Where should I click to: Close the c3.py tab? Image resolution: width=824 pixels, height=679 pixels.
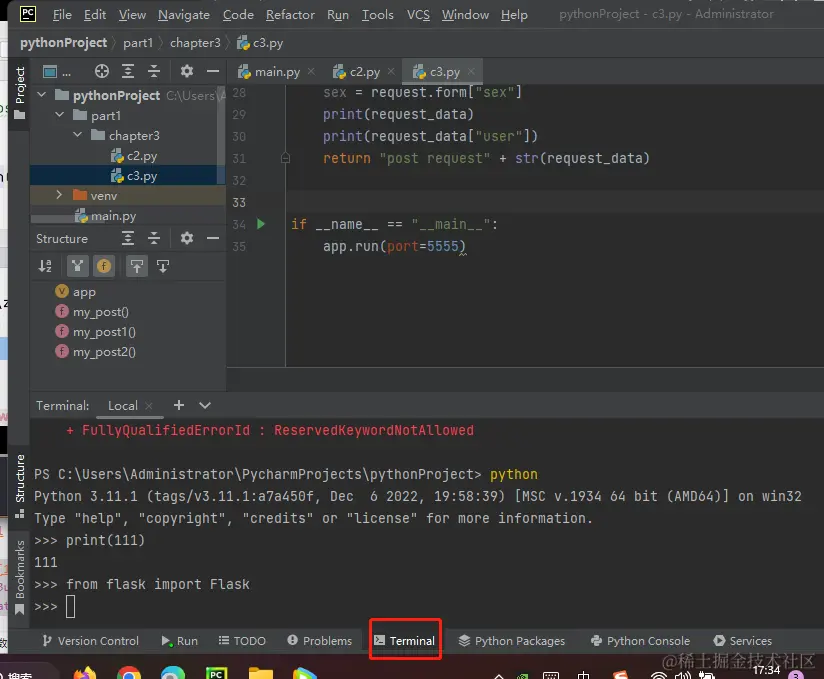[x=471, y=71]
